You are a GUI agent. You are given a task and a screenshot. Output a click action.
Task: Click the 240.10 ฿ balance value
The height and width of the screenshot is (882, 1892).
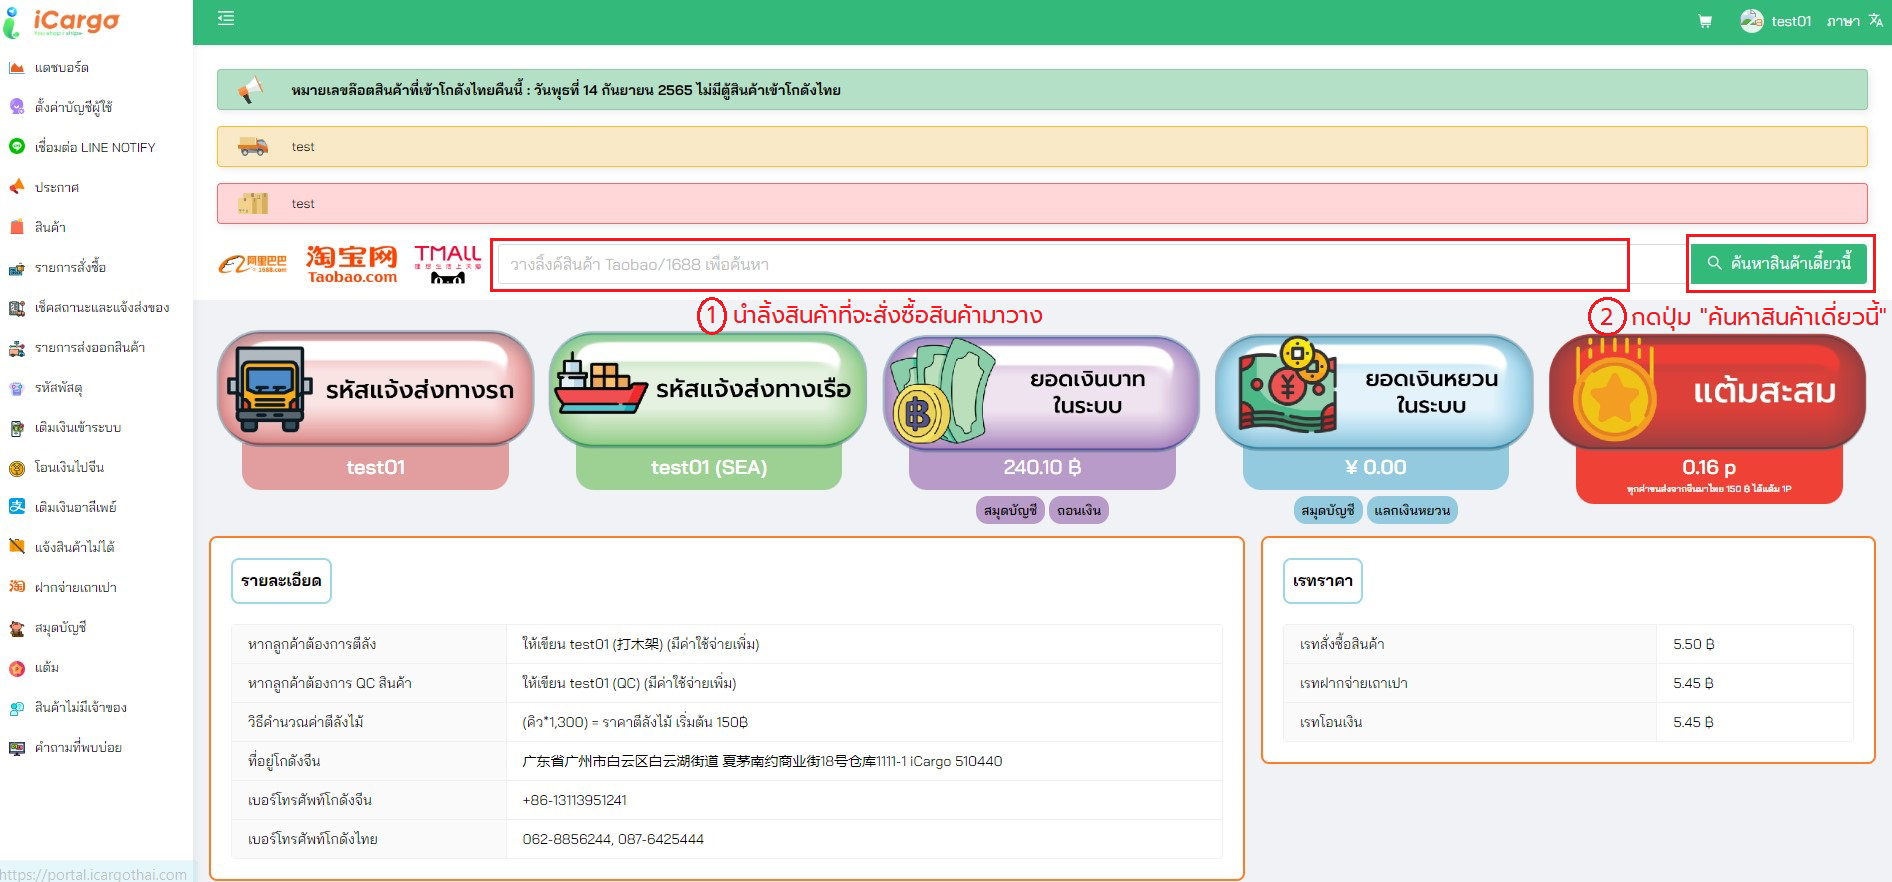click(1042, 467)
